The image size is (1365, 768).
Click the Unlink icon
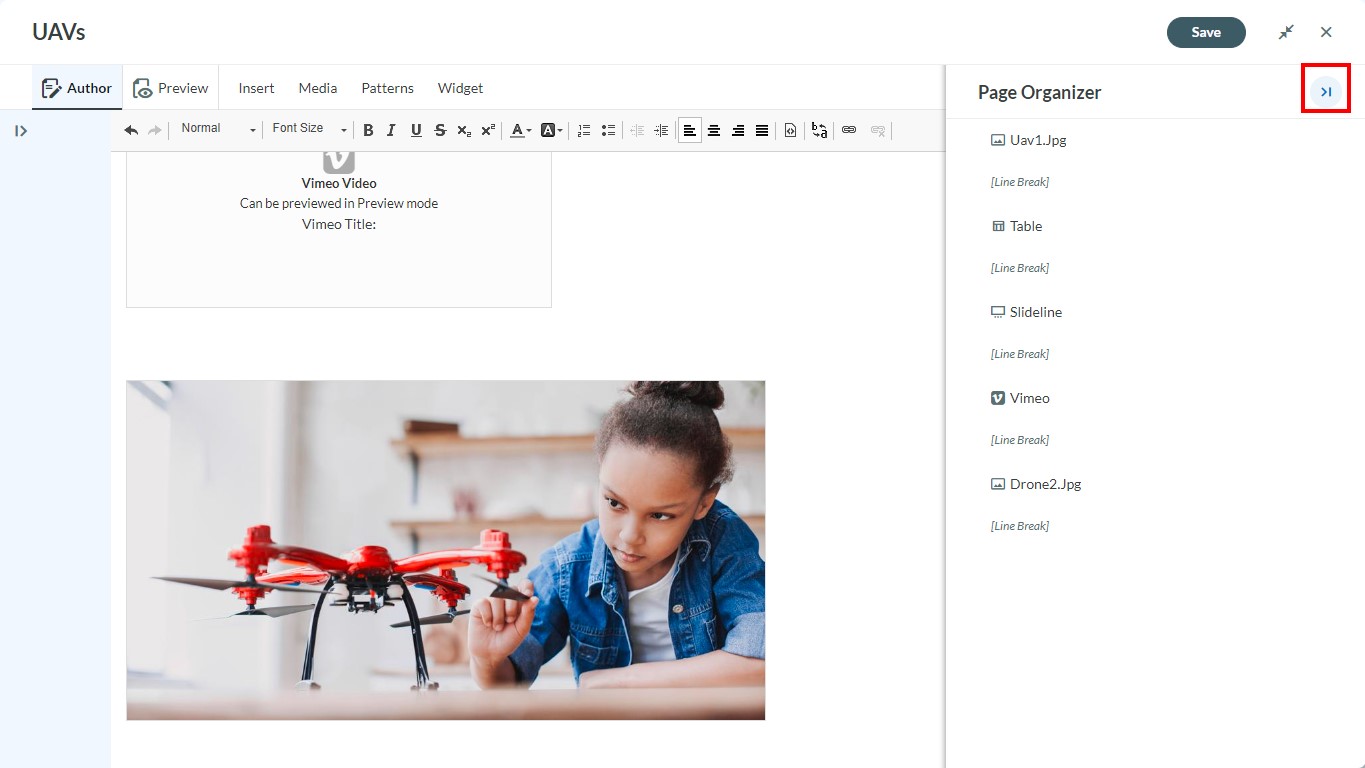point(878,130)
